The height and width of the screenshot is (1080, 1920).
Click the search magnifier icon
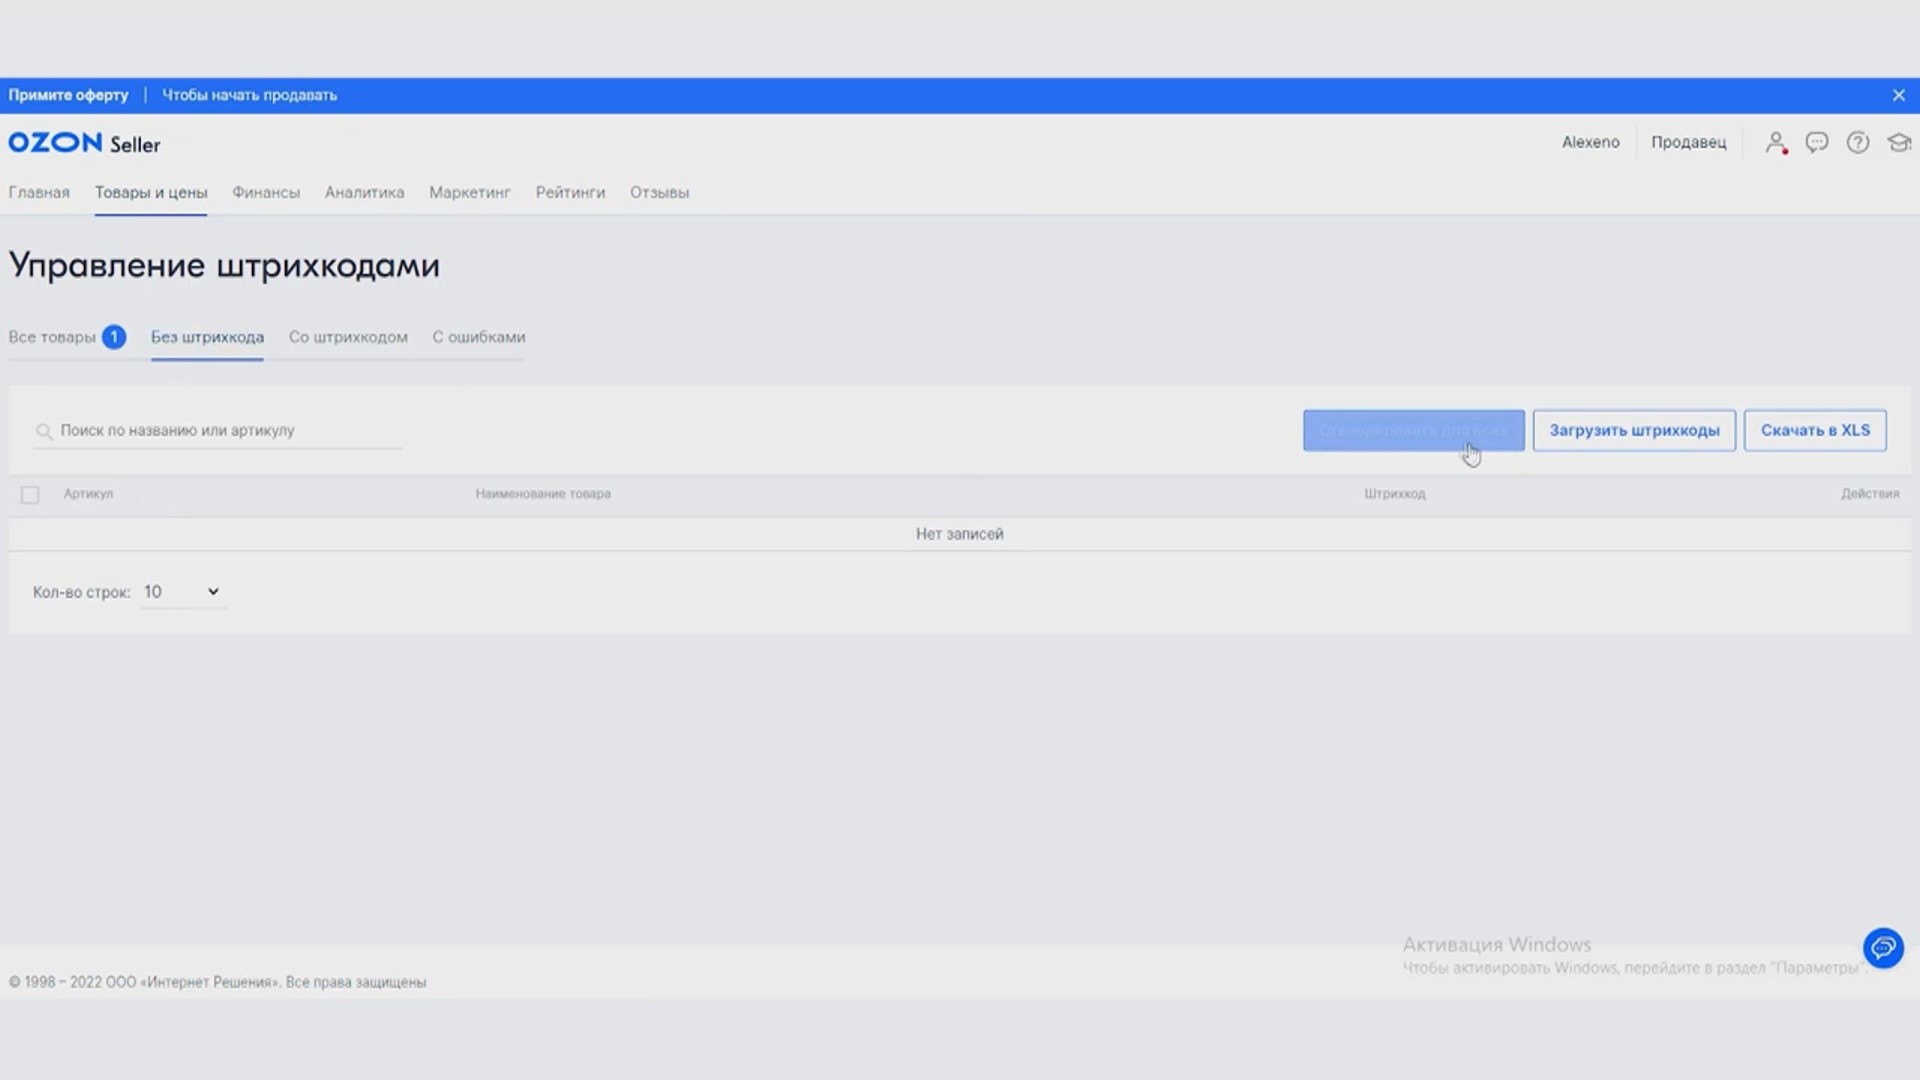click(x=44, y=431)
